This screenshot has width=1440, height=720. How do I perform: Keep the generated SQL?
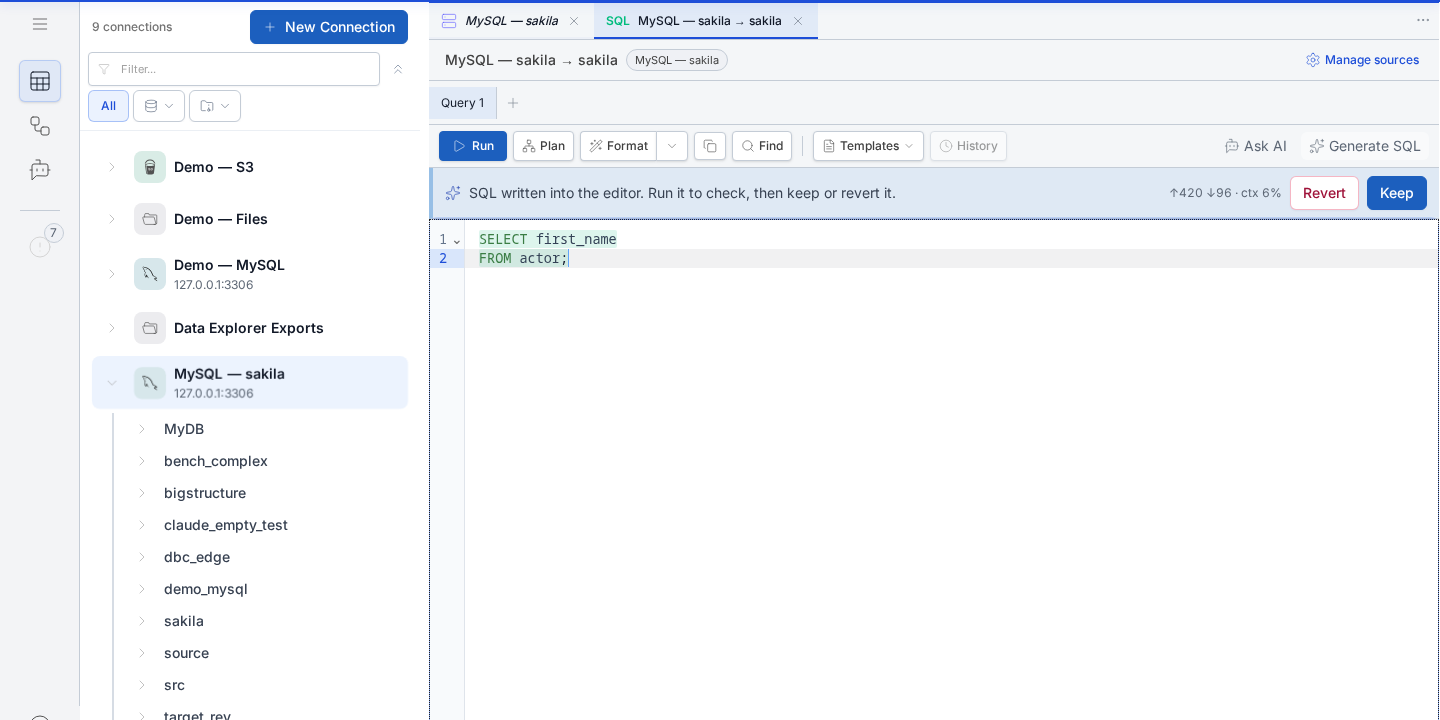click(x=1397, y=193)
